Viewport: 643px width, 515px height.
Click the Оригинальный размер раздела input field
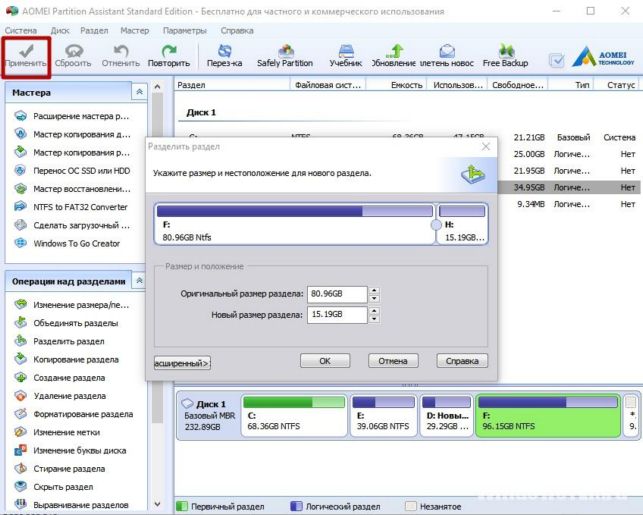click(x=337, y=294)
